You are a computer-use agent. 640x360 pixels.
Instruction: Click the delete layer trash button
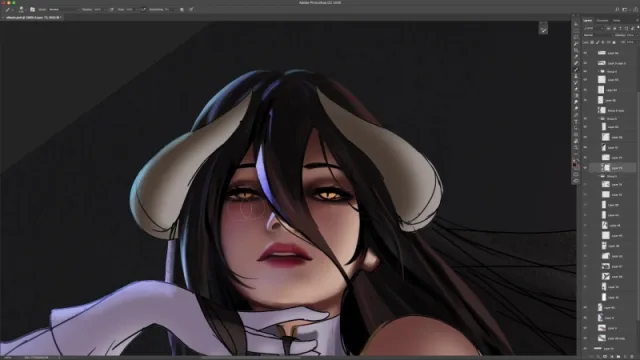(x=632, y=356)
